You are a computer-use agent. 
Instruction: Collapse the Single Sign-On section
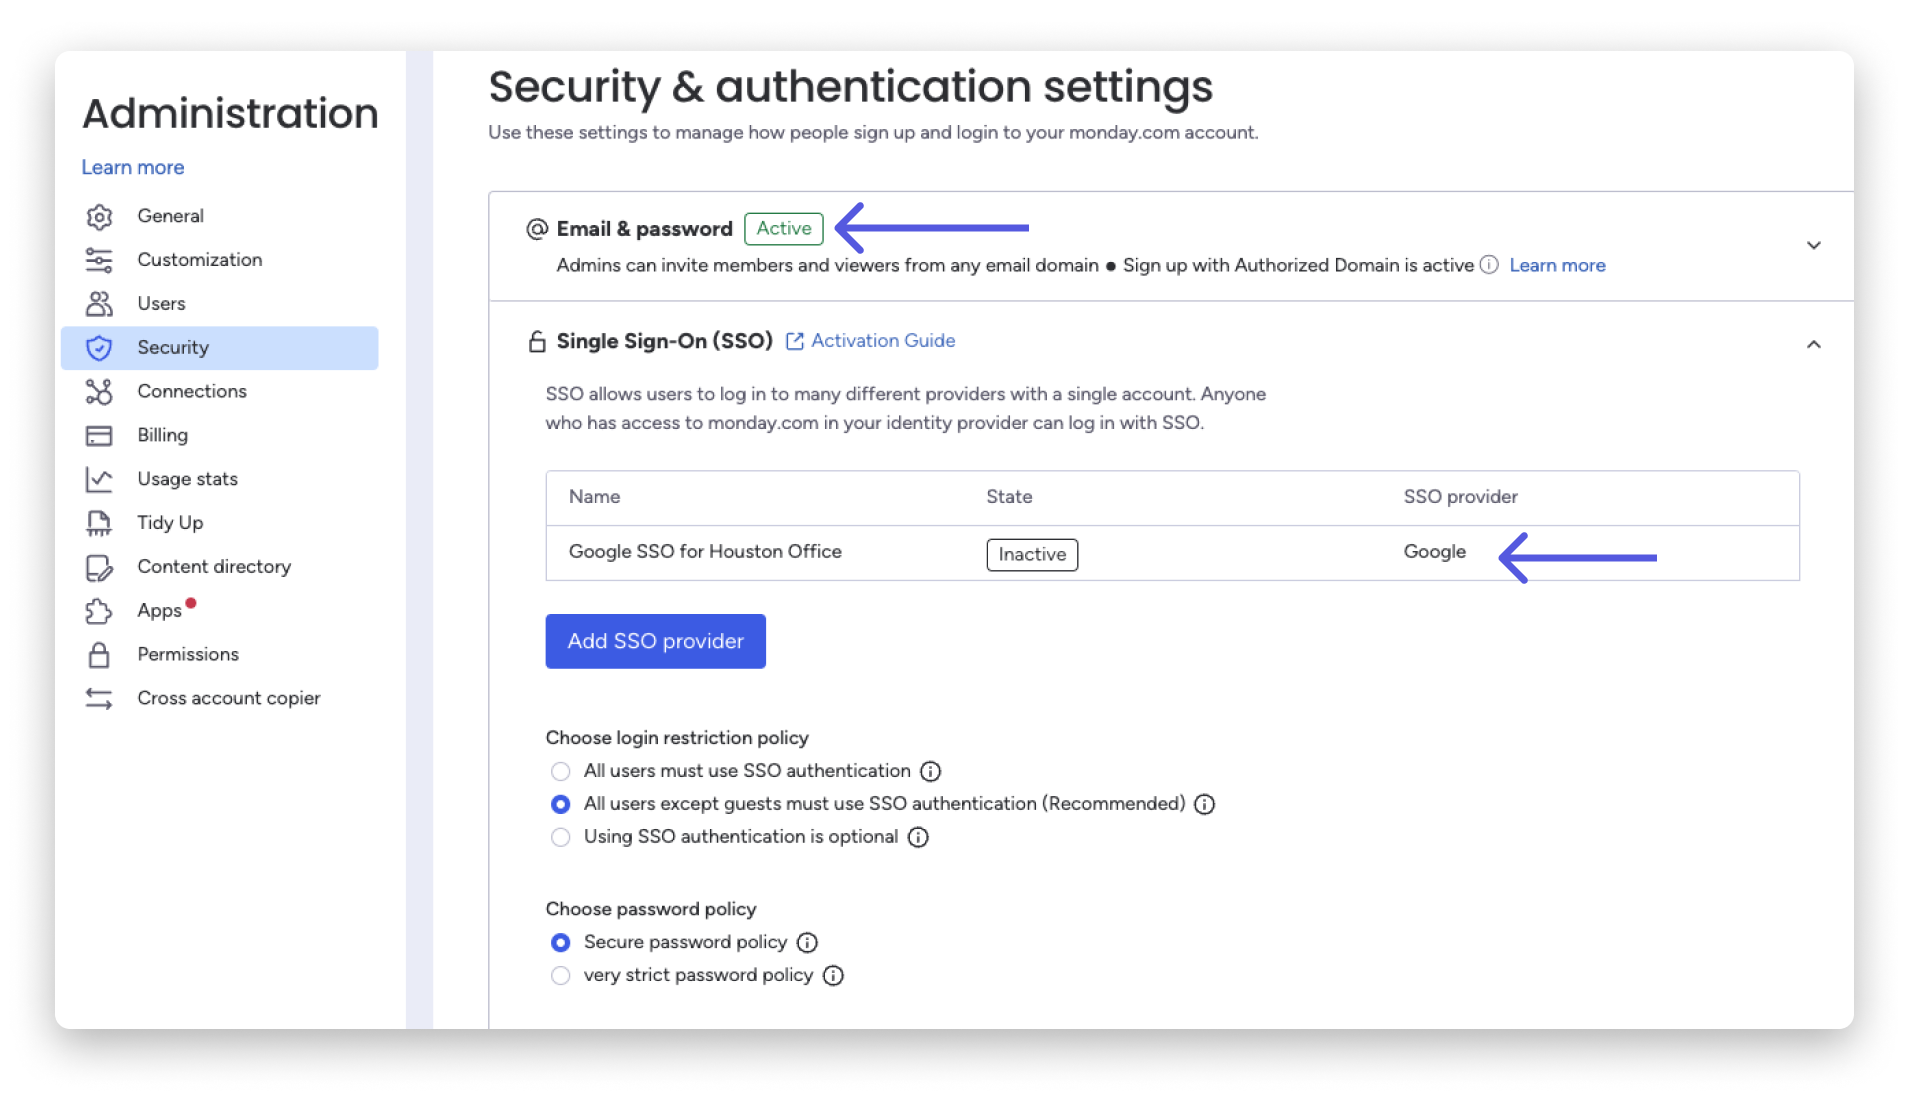1814,344
